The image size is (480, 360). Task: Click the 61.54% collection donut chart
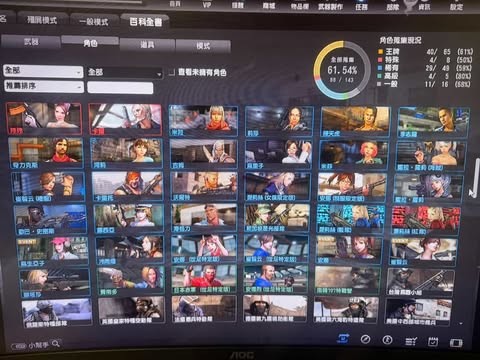tap(342, 70)
